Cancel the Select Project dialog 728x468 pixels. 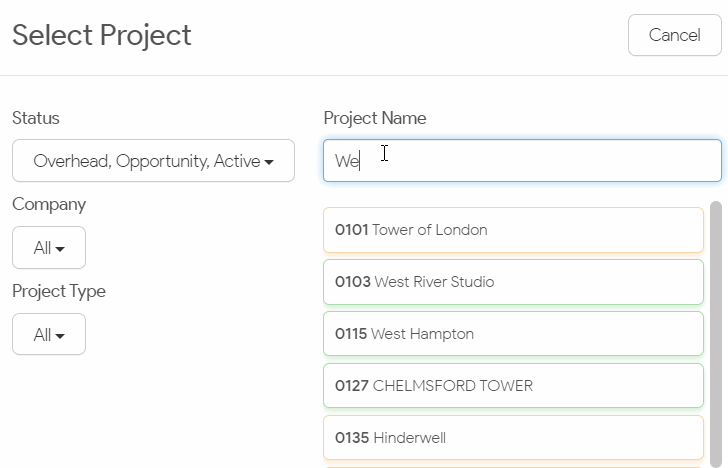click(x=675, y=35)
